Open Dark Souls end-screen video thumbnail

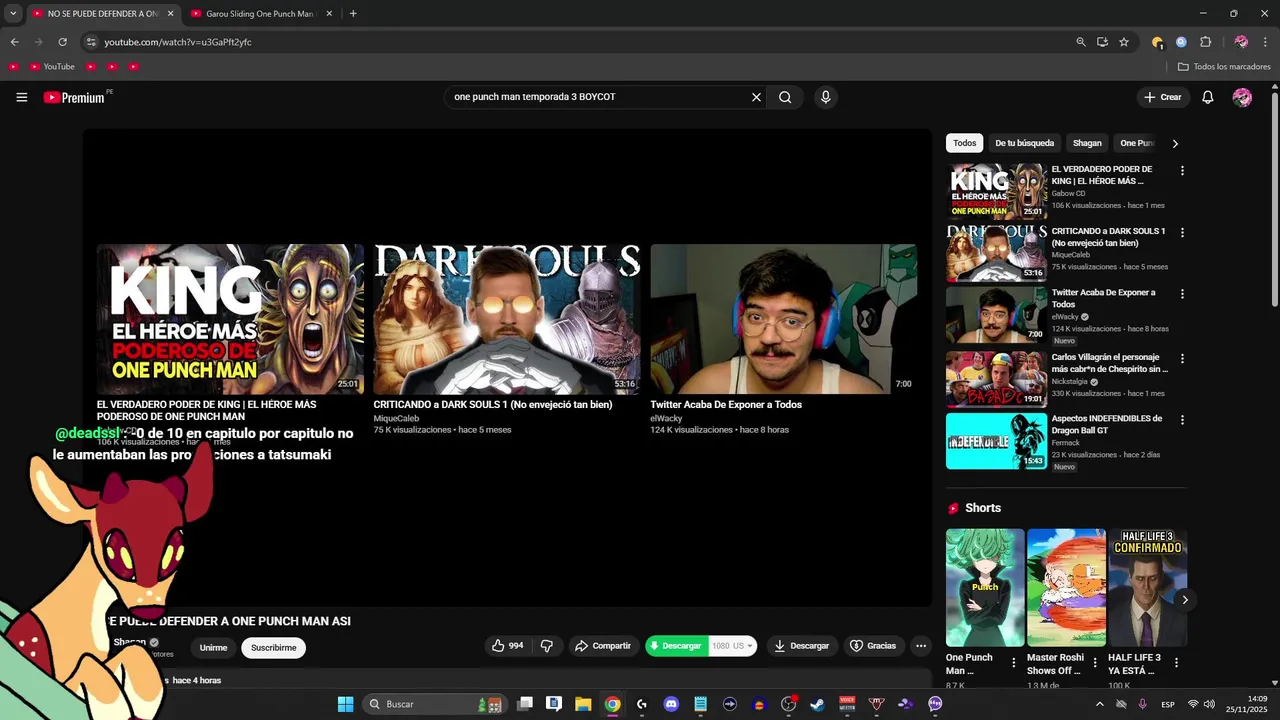pyautogui.click(x=507, y=319)
